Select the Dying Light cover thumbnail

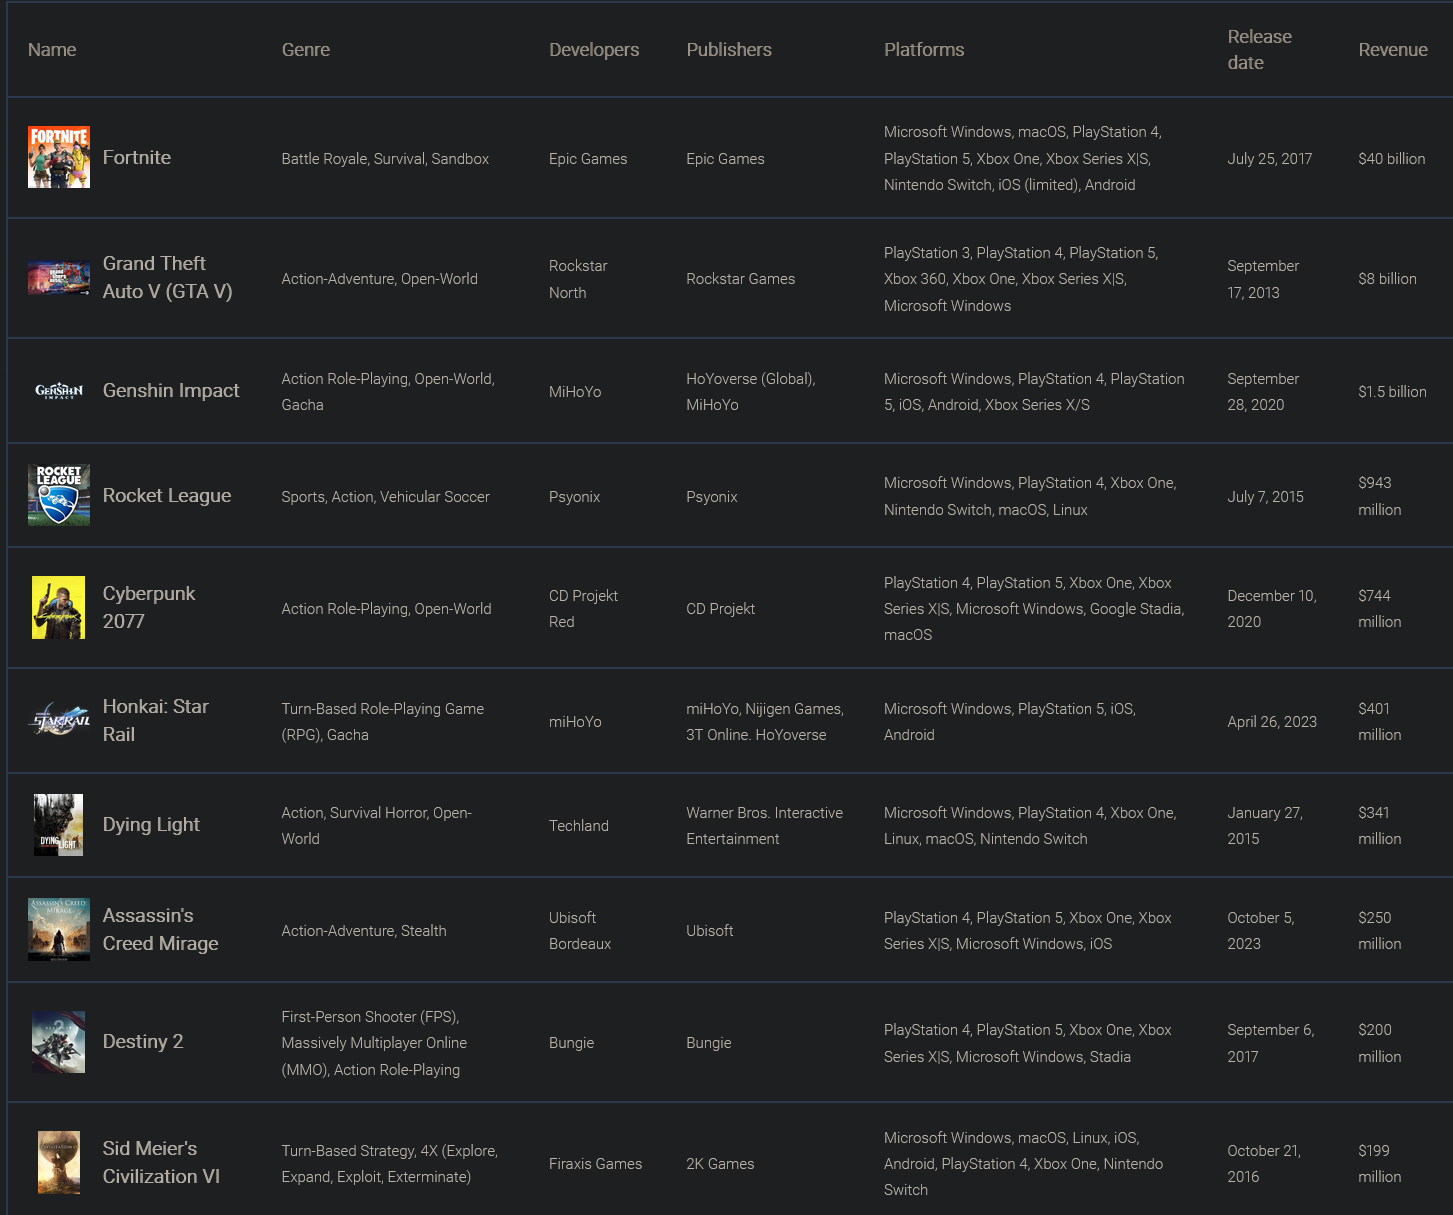pos(59,825)
